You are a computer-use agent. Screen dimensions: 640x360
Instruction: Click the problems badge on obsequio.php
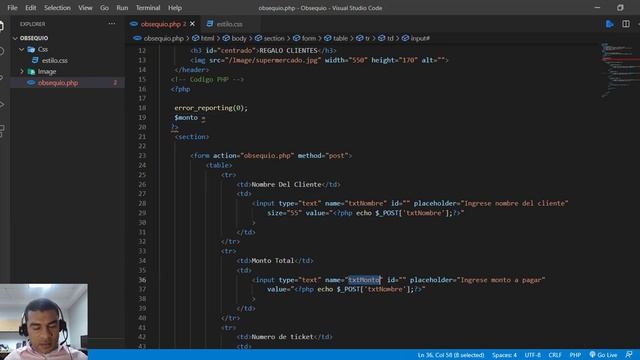click(x=115, y=83)
